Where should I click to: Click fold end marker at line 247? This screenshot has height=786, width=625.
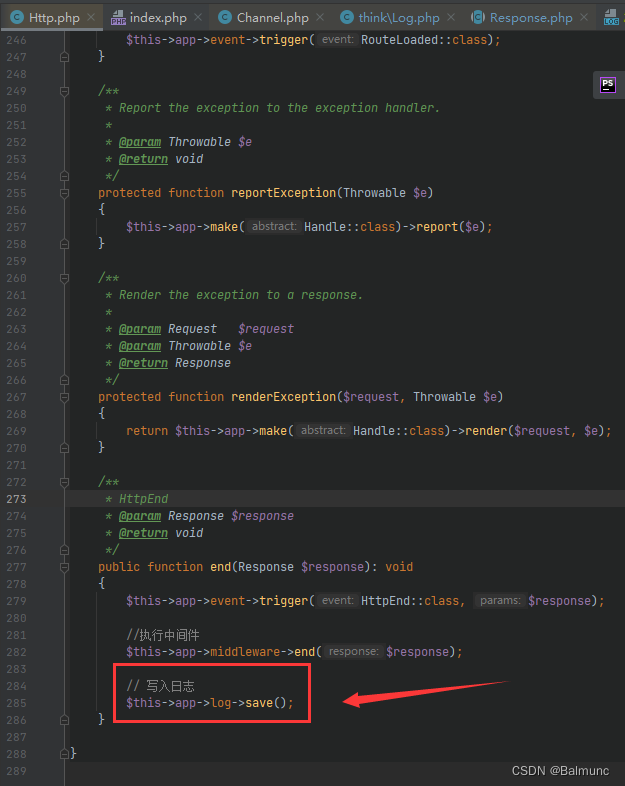pos(64,57)
